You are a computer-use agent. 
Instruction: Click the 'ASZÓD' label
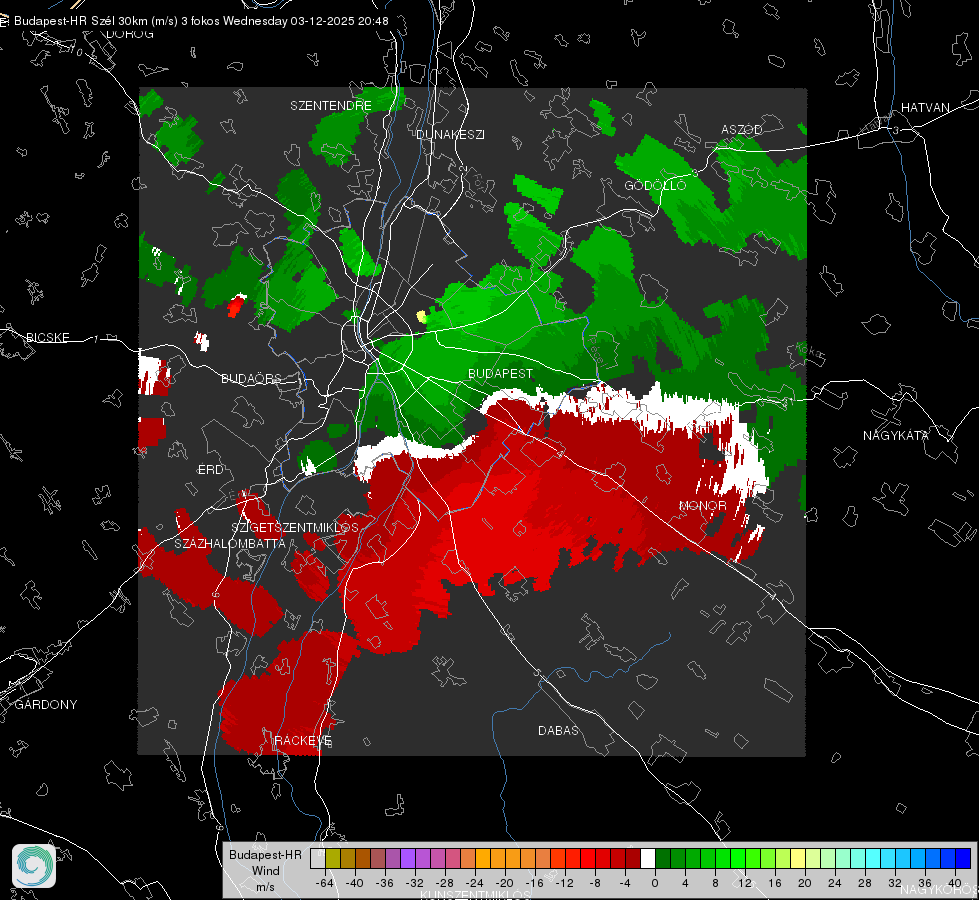(742, 129)
